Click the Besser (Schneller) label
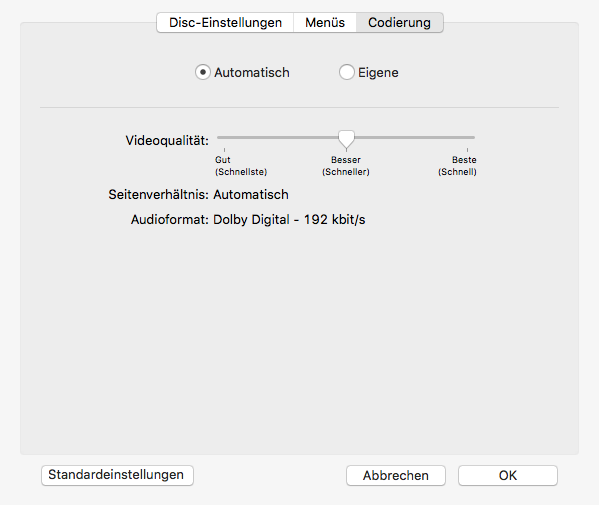 click(x=346, y=166)
